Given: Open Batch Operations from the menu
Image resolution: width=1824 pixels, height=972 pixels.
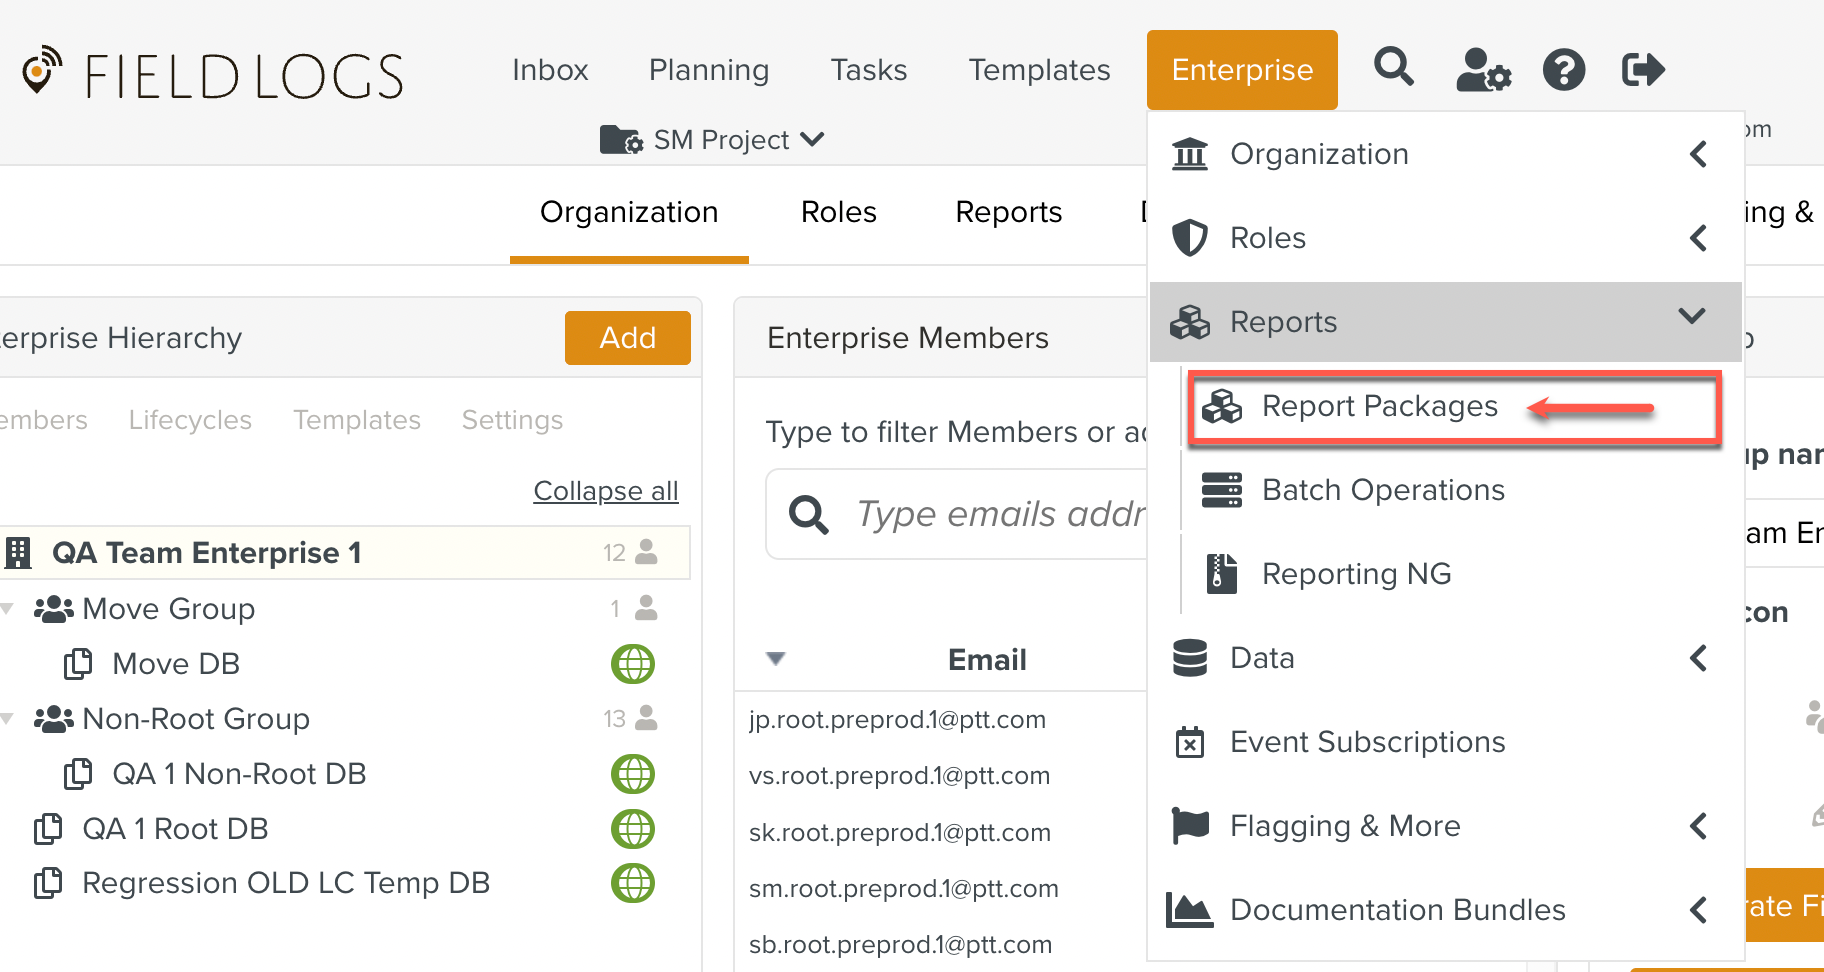Looking at the screenshot, I should pyautogui.click(x=1382, y=490).
